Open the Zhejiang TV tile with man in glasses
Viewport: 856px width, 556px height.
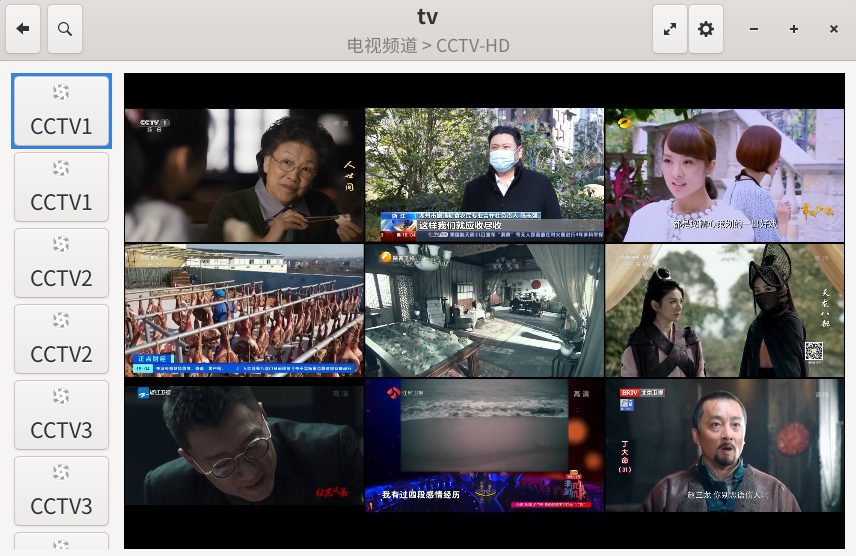(x=244, y=445)
